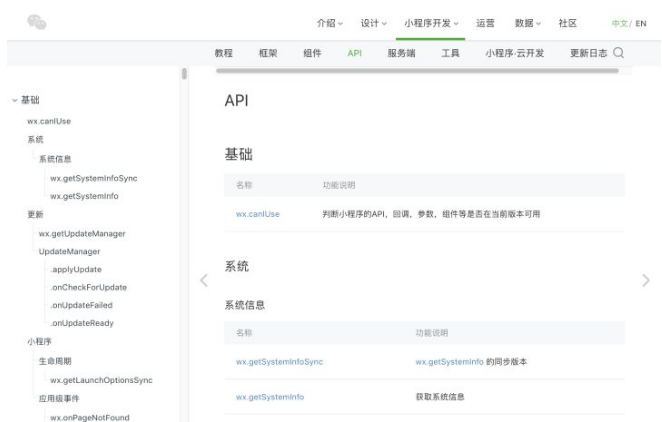Go to previous page arrow
662x422 pixels.
click(x=204, y=280)
